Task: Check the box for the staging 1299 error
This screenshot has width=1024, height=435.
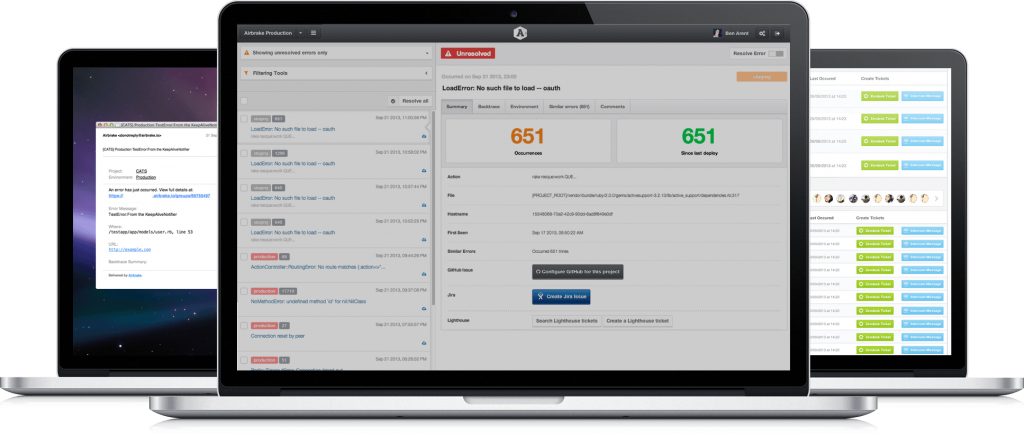Action: pos(244,153)
